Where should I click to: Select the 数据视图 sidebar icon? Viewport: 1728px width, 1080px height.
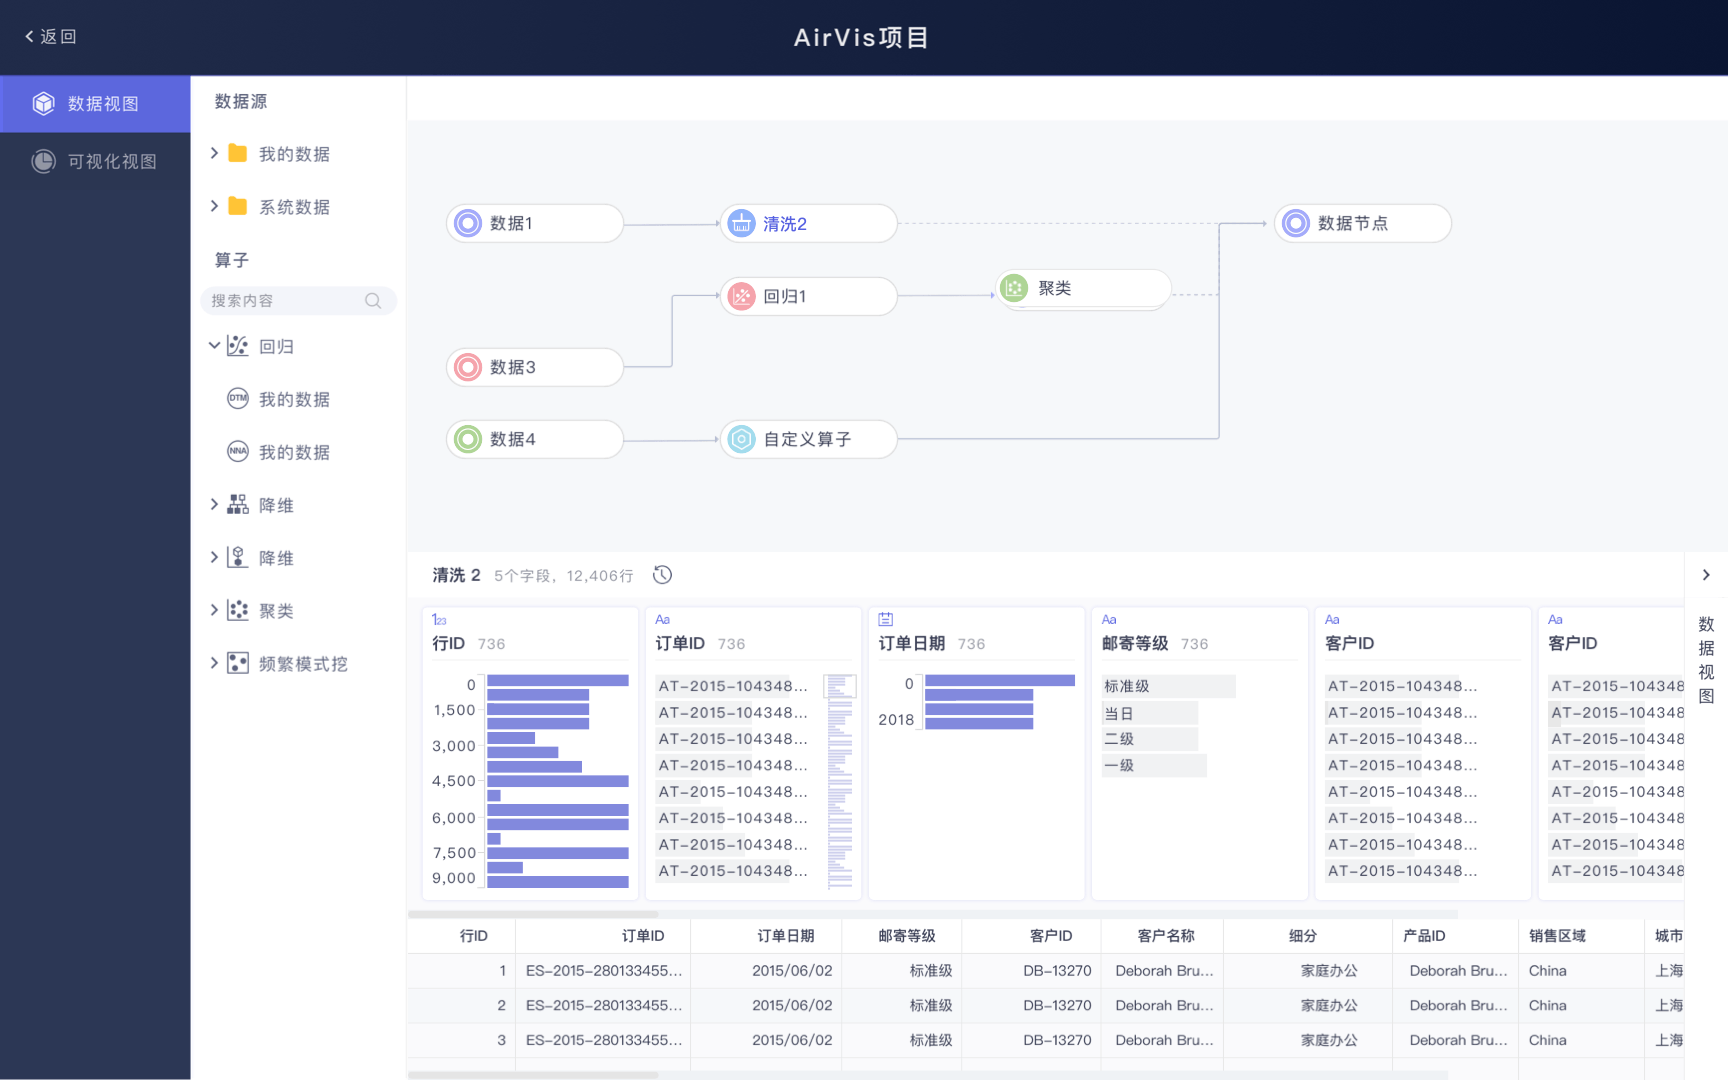point(43,103)
